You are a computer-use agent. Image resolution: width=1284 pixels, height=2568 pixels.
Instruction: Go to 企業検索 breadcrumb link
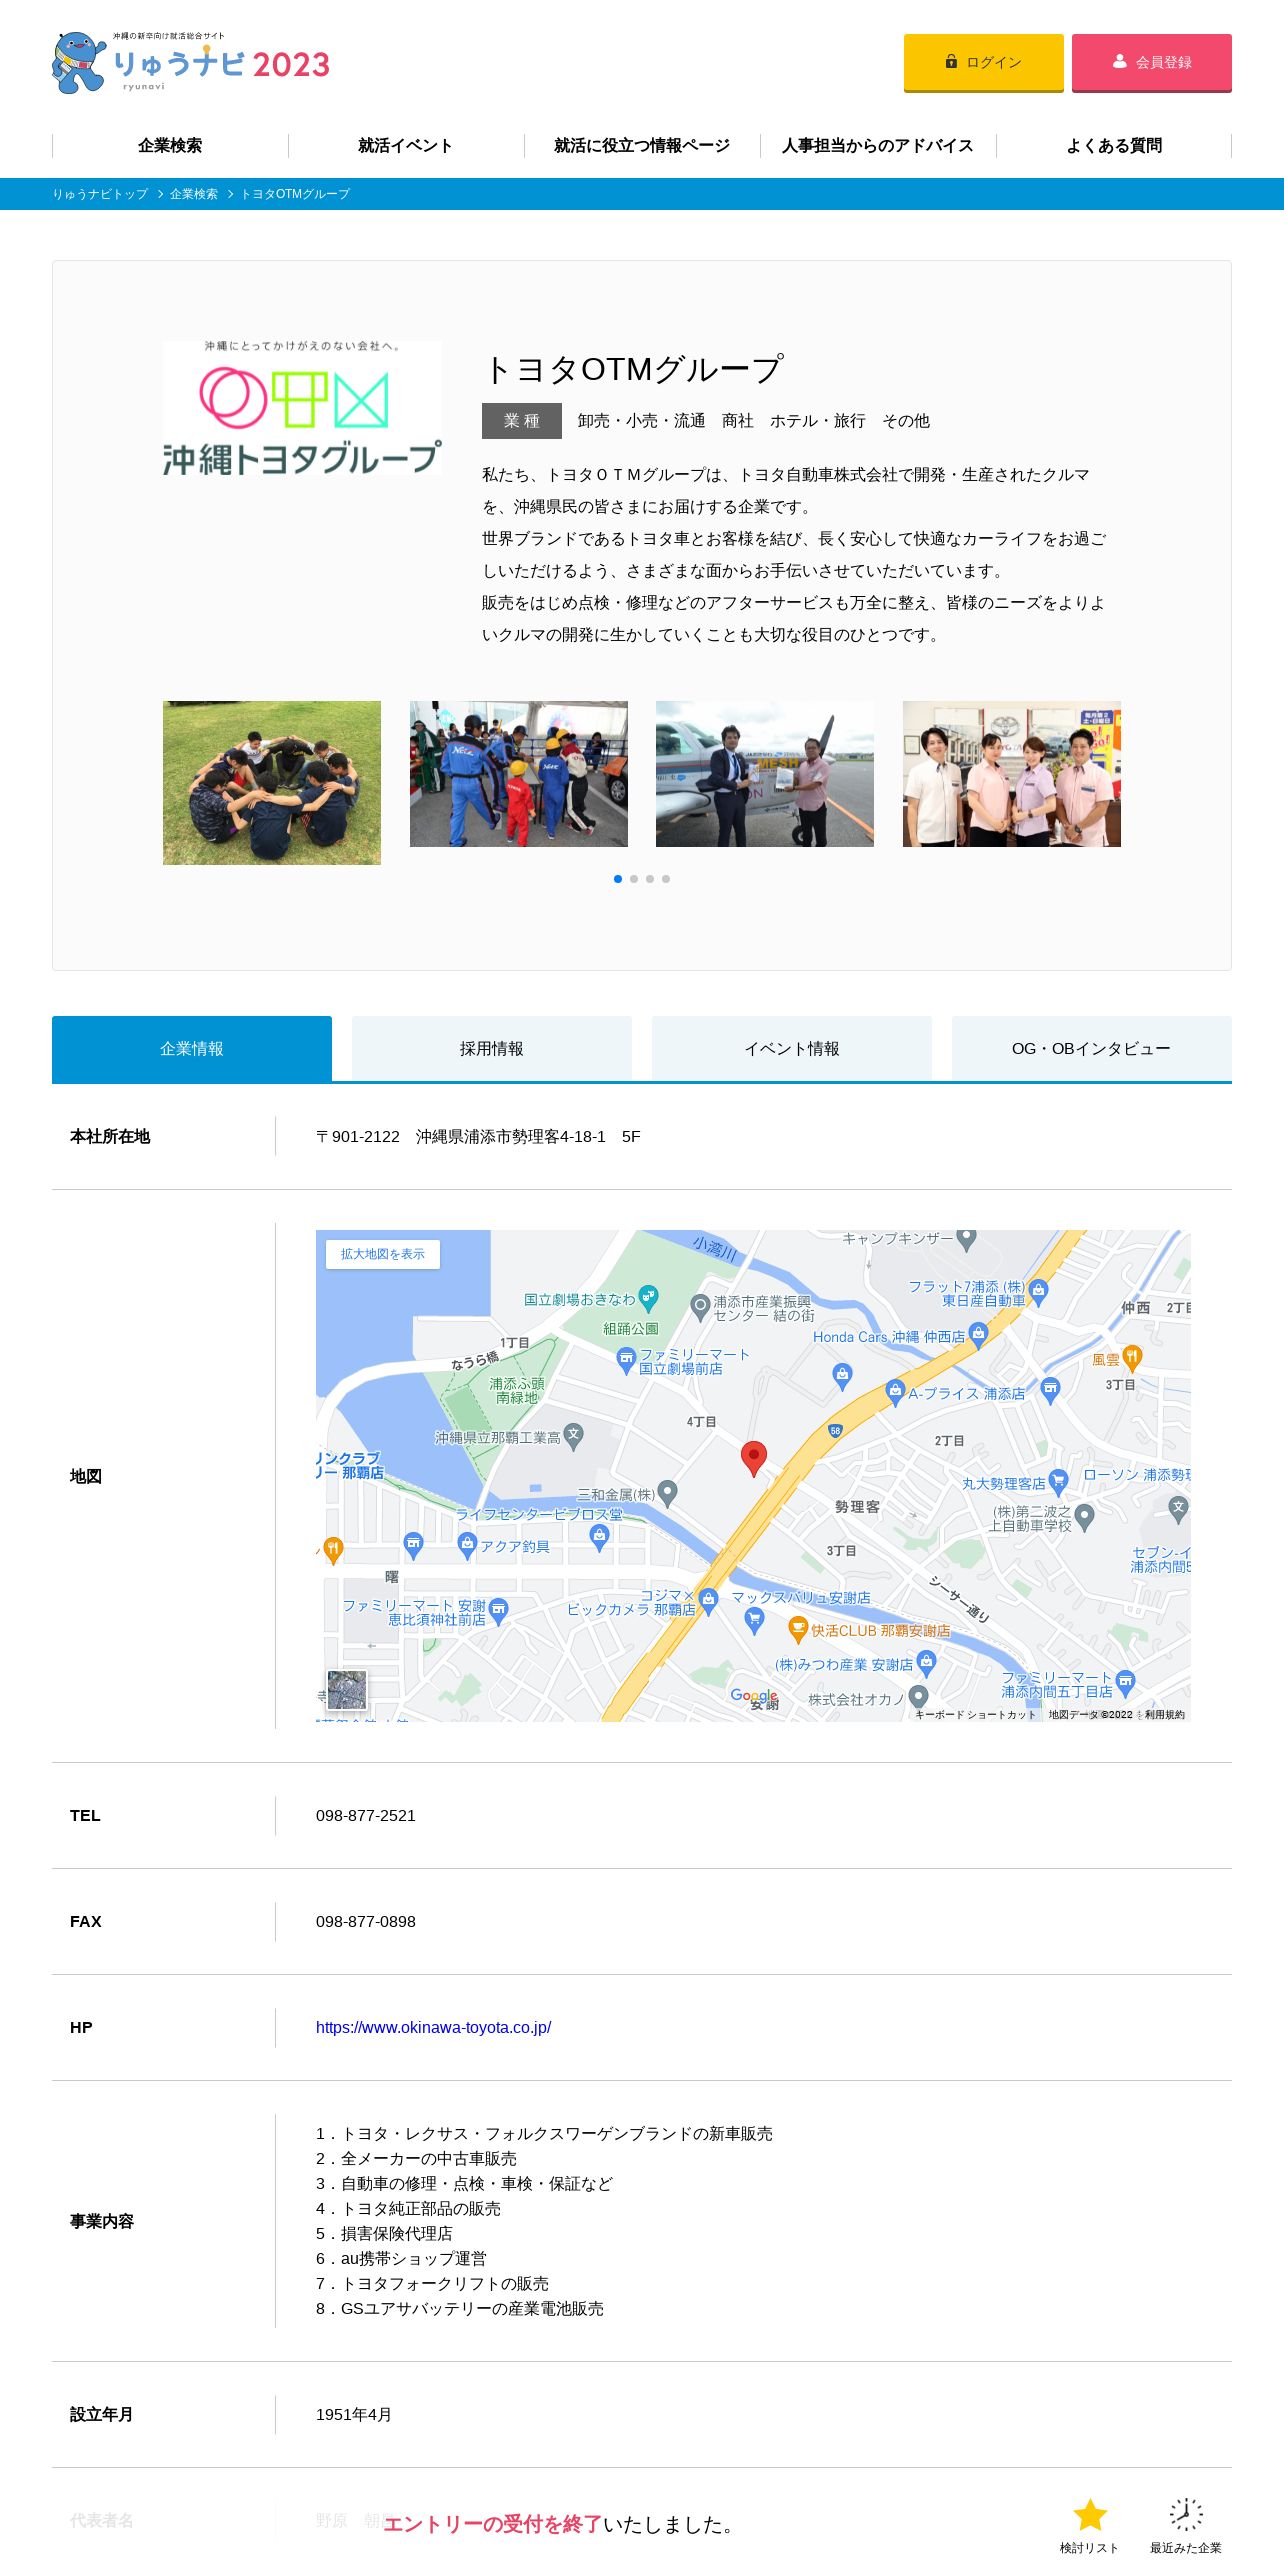[x=194, y=194]
